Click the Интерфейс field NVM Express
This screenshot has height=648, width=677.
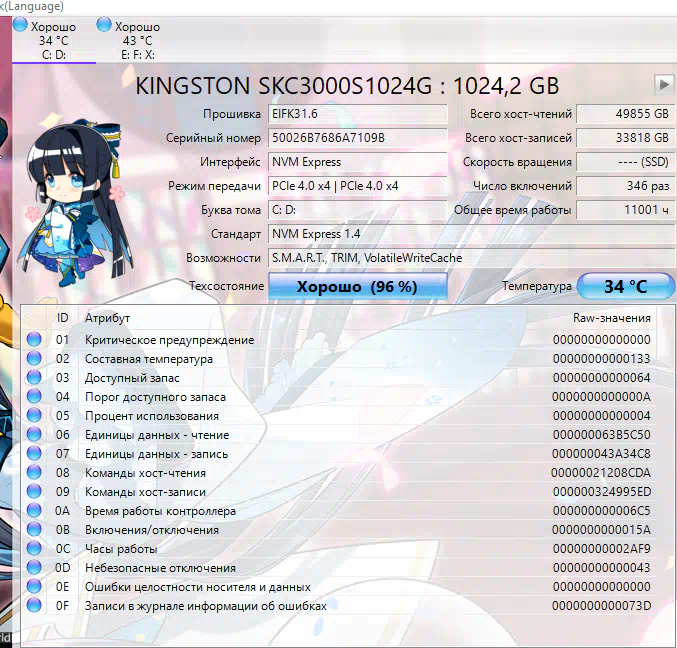(x=357, y=162)
